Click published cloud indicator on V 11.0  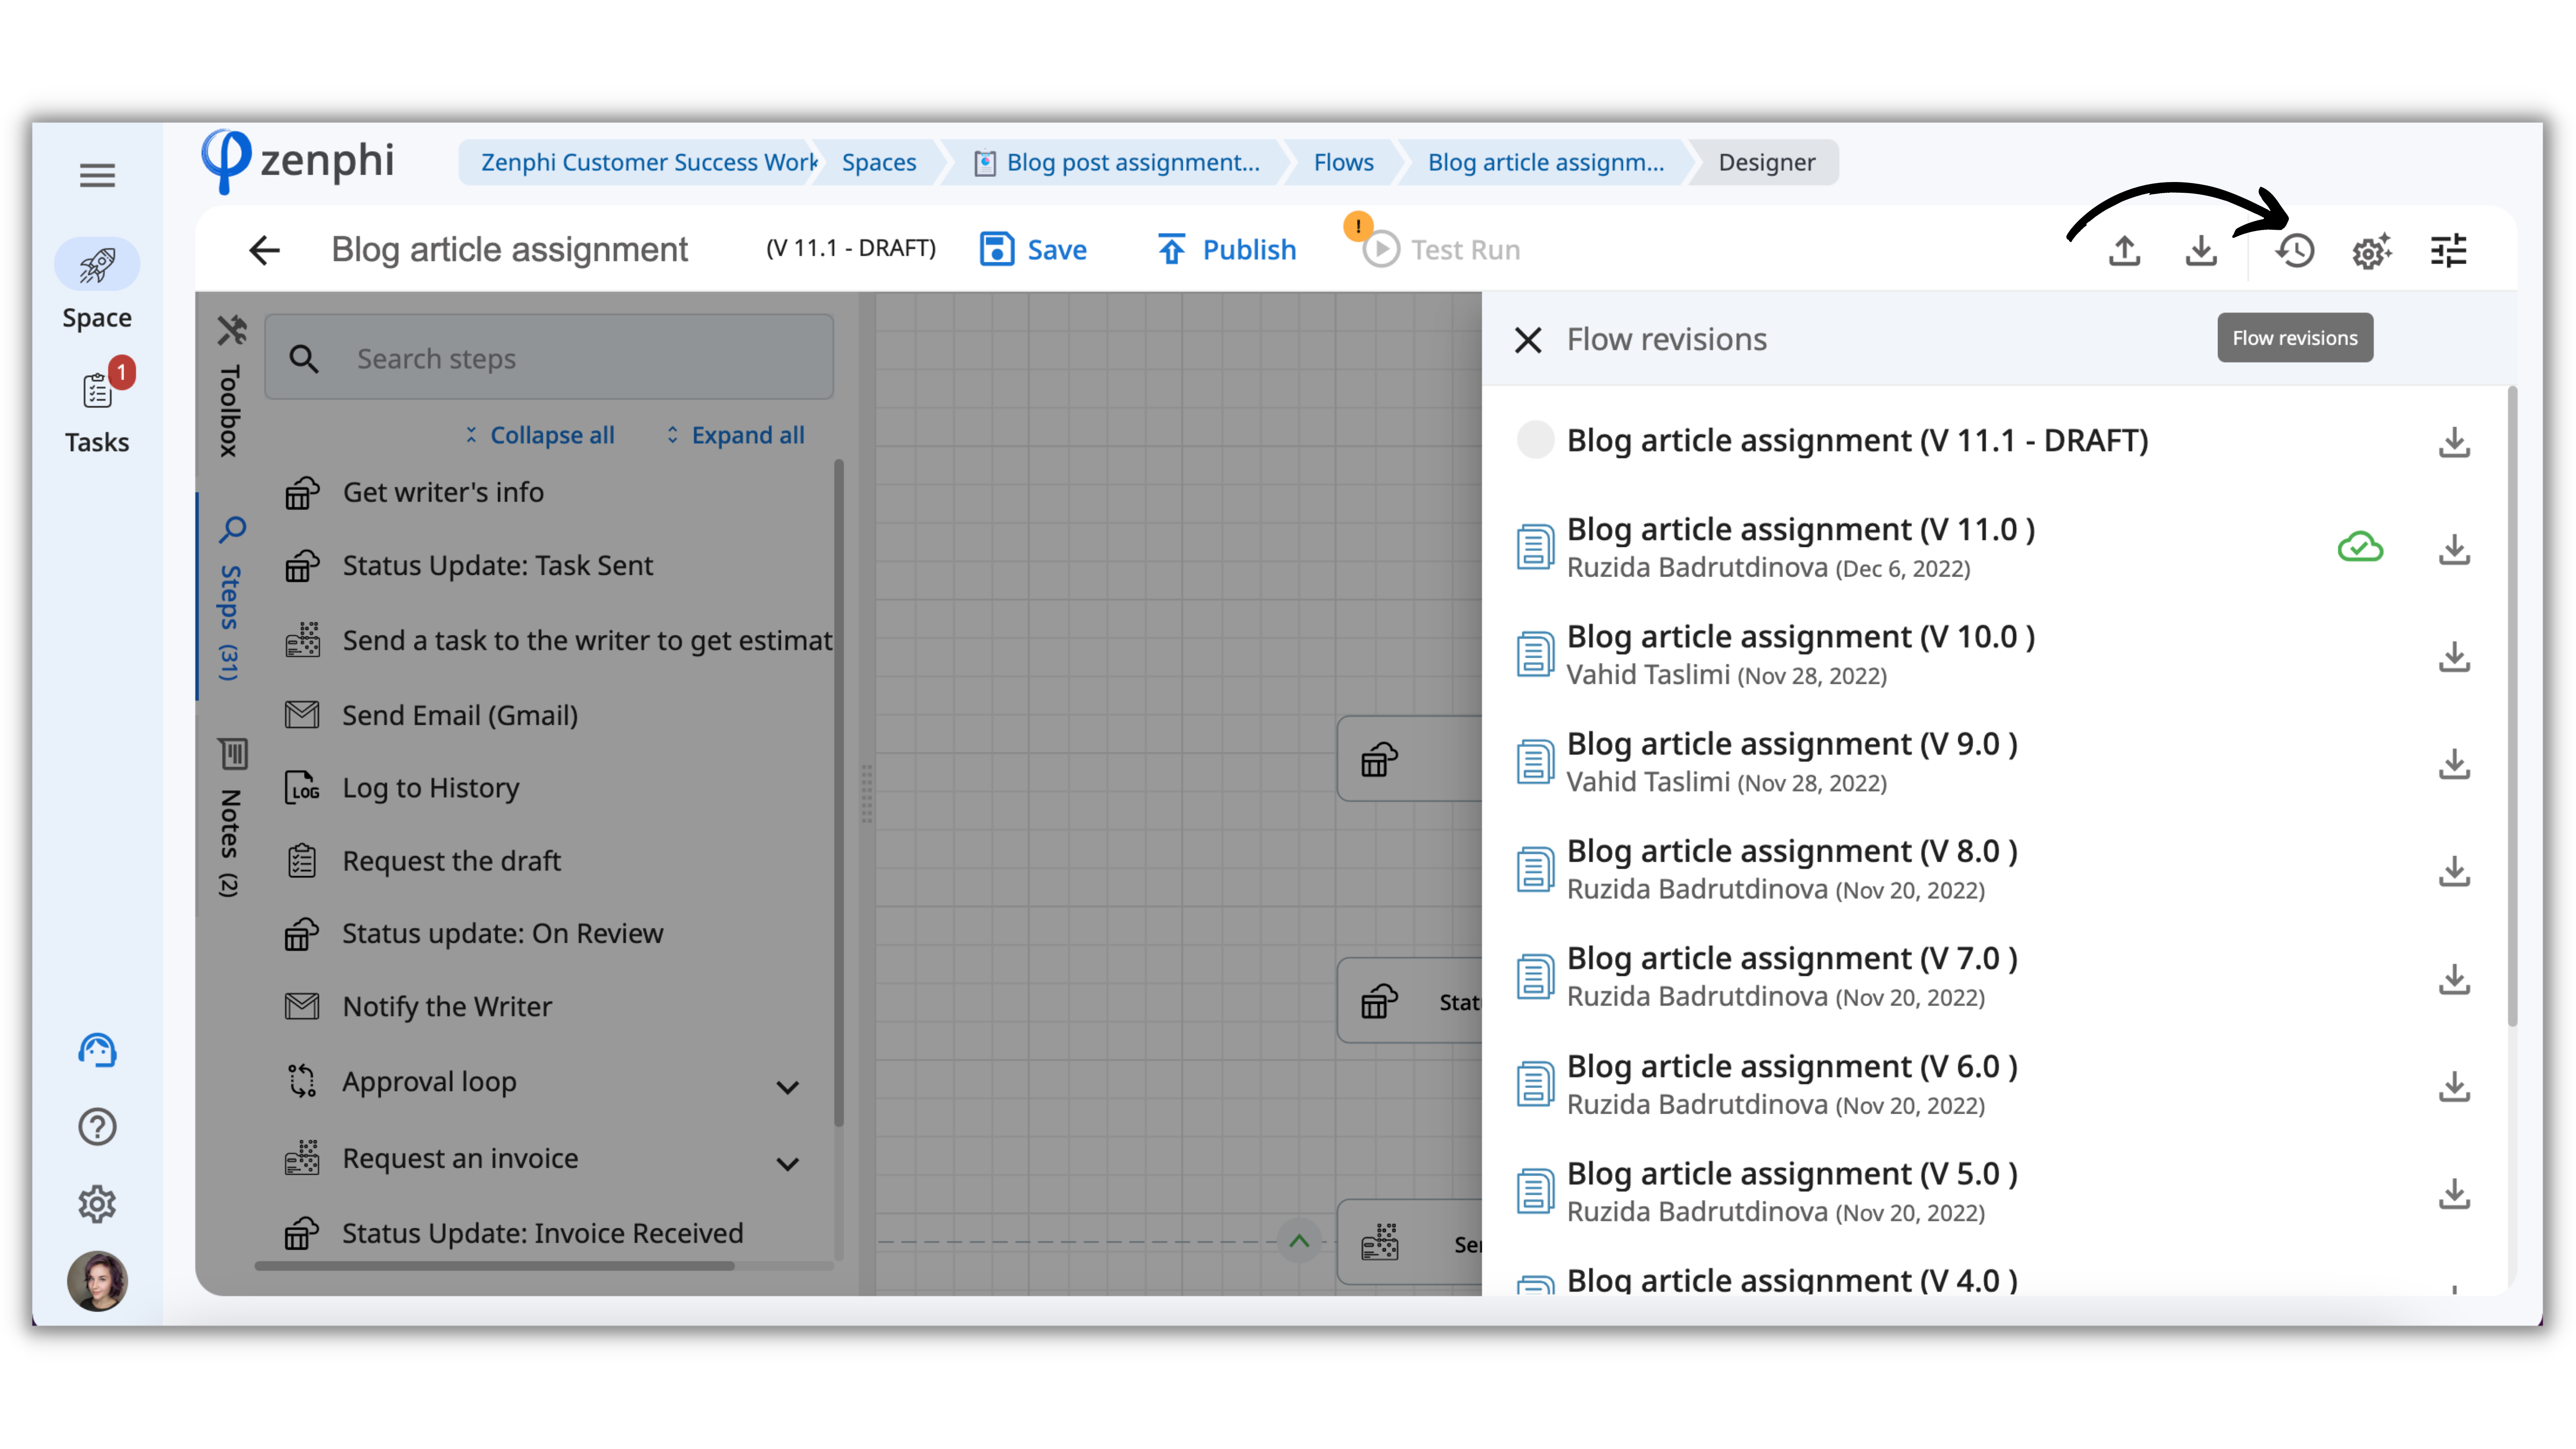click(2360, 547)
